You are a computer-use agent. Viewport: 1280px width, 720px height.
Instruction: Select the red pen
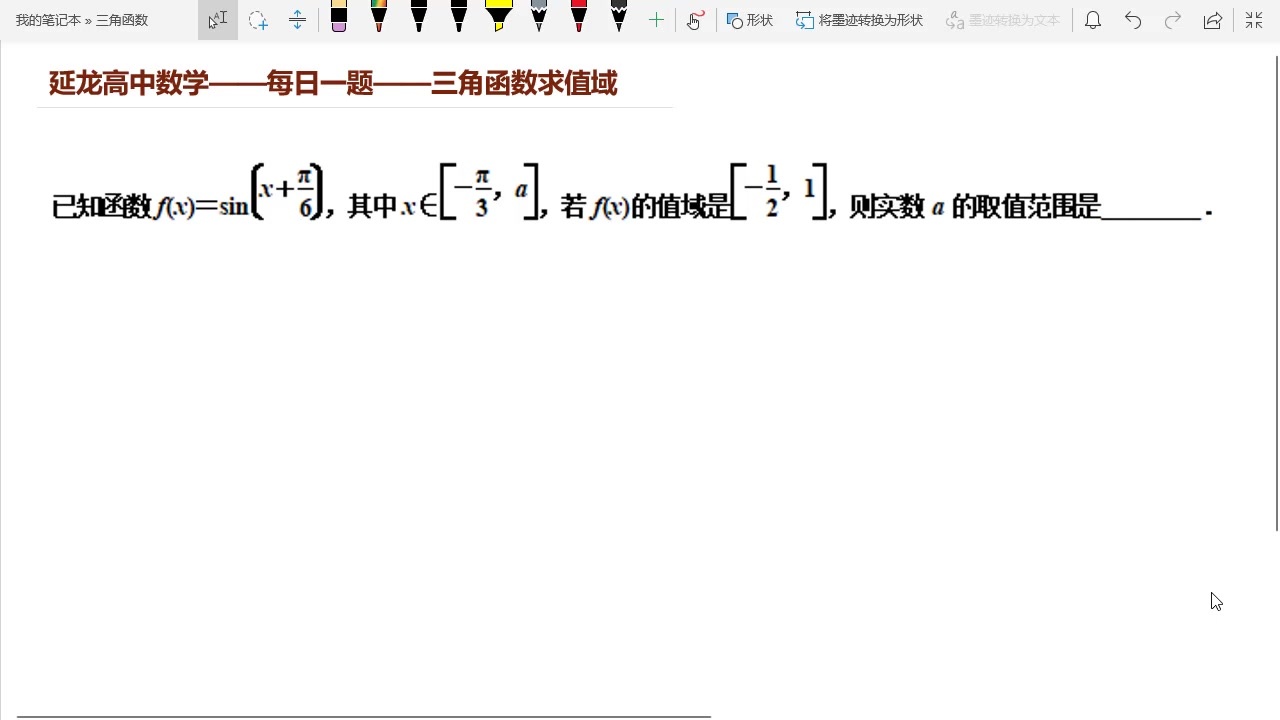579,17
